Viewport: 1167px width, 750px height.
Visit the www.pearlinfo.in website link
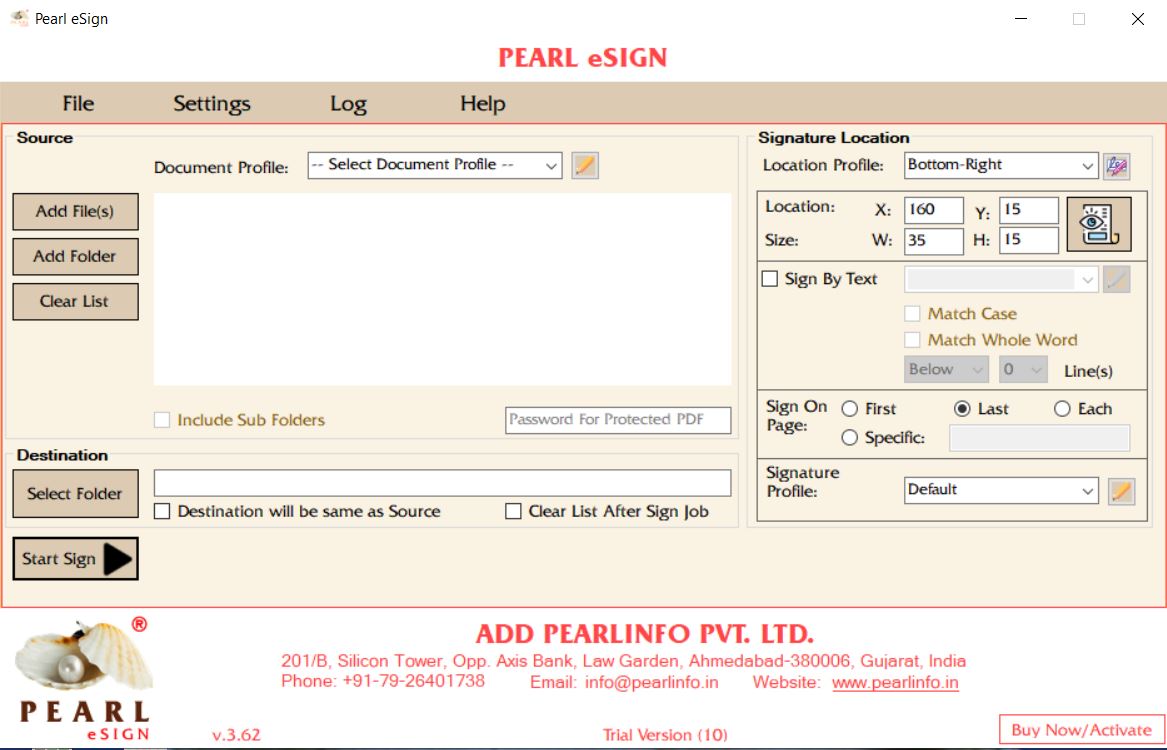(x=896, y=683)
